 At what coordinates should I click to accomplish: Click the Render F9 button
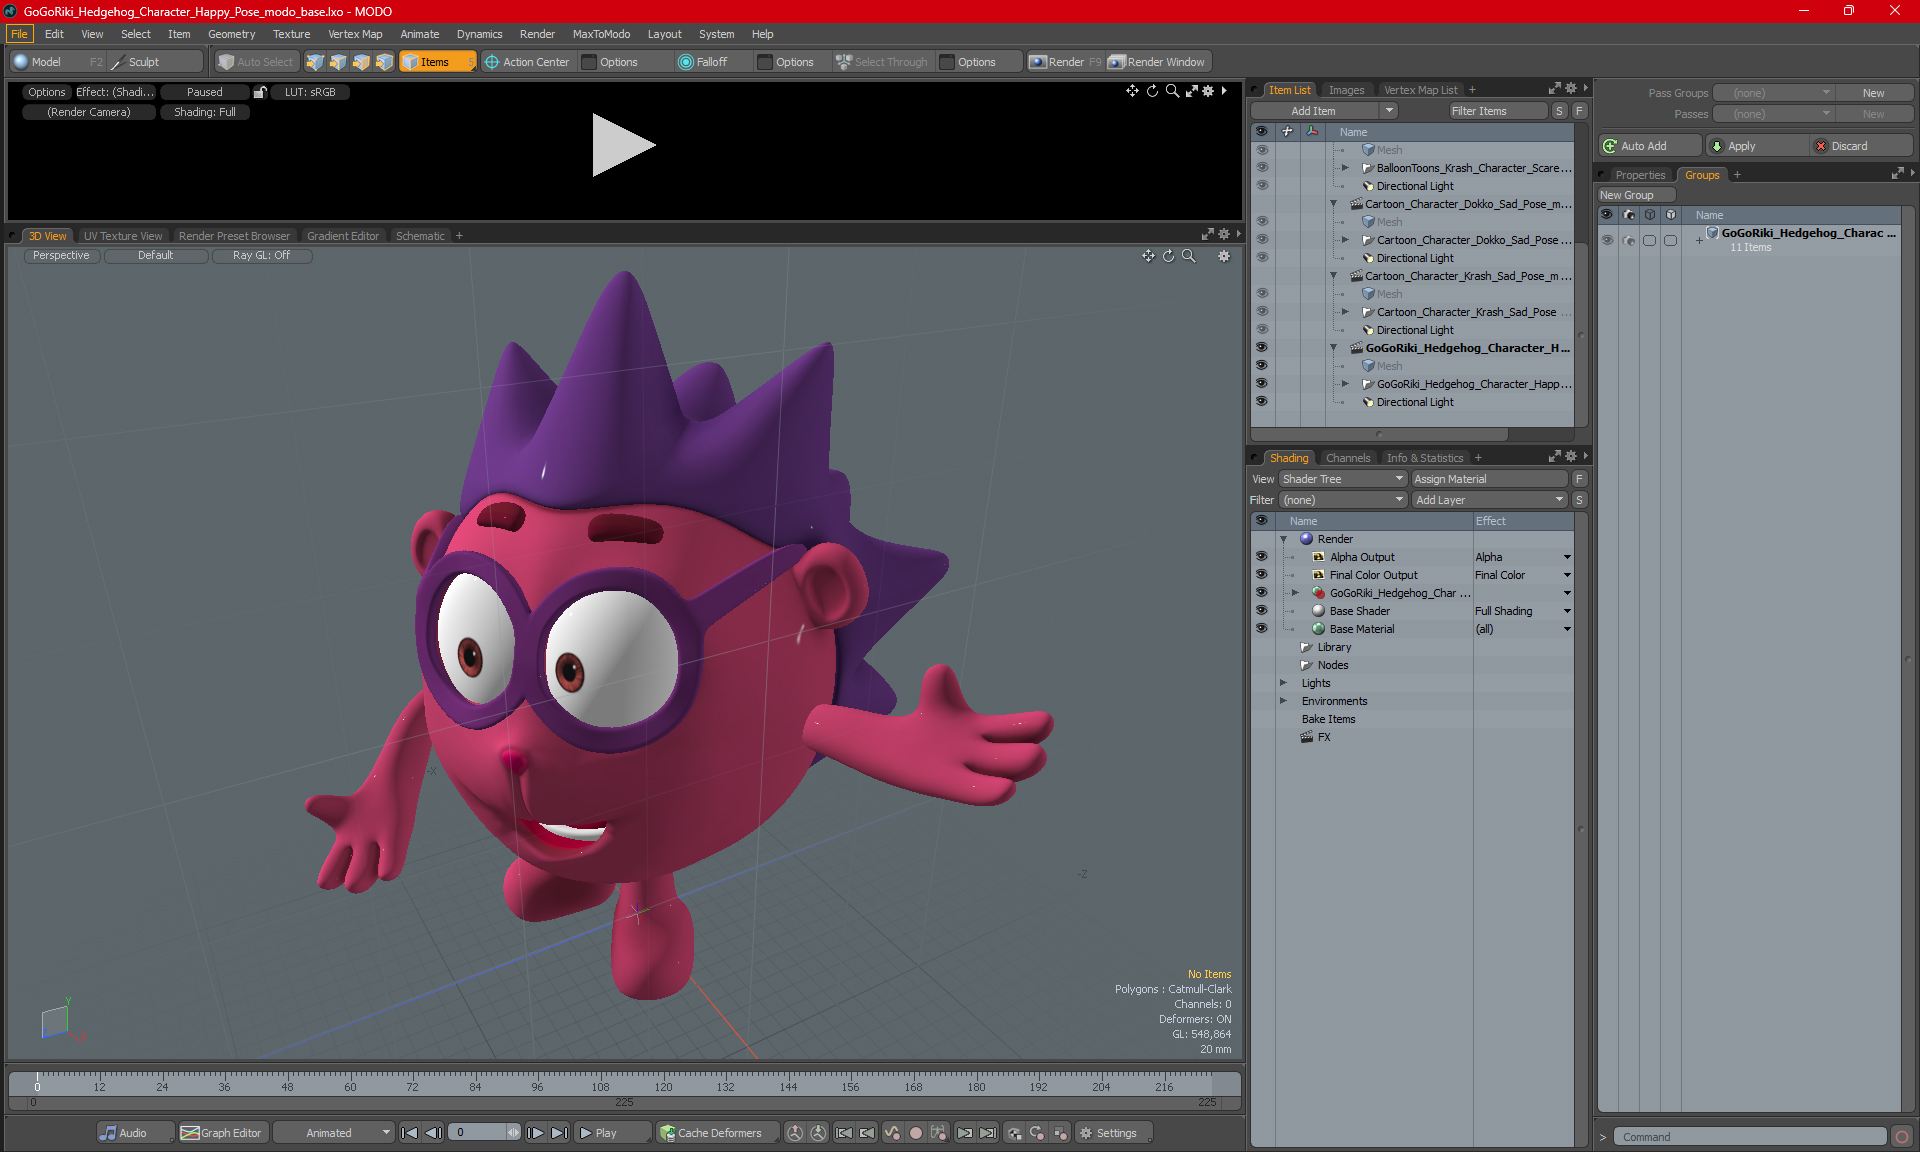pos(1065,62)
